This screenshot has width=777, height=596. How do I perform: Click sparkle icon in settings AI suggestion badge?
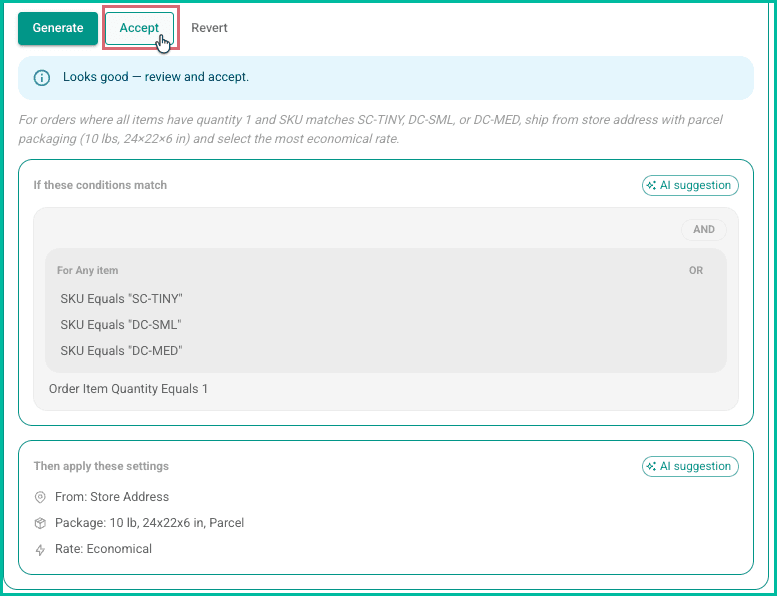[652, 466]
